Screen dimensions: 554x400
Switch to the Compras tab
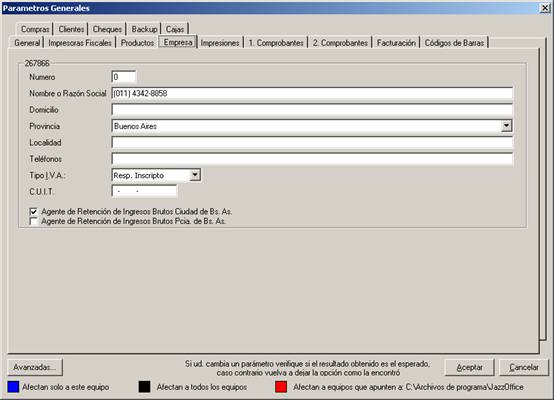35,29
